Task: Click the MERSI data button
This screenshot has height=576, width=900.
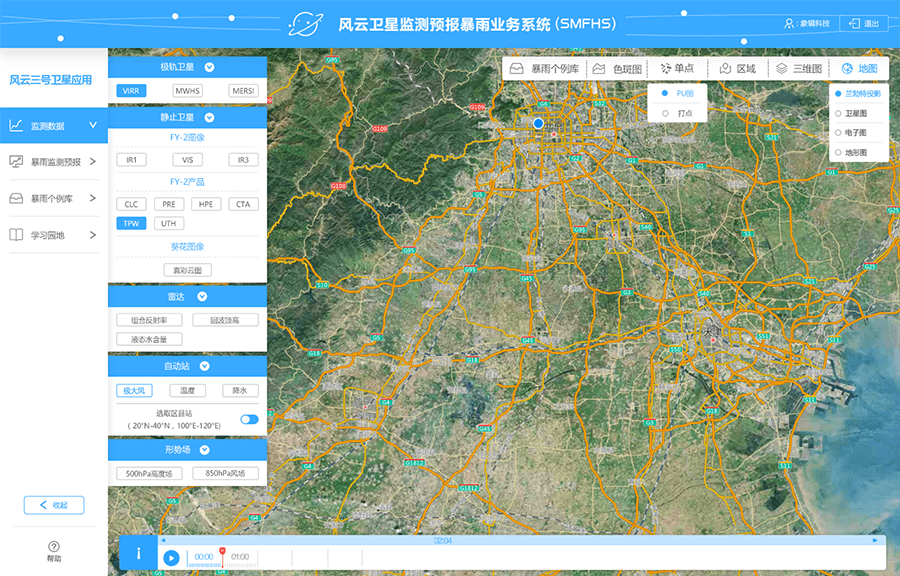Action: click(243, 91)
